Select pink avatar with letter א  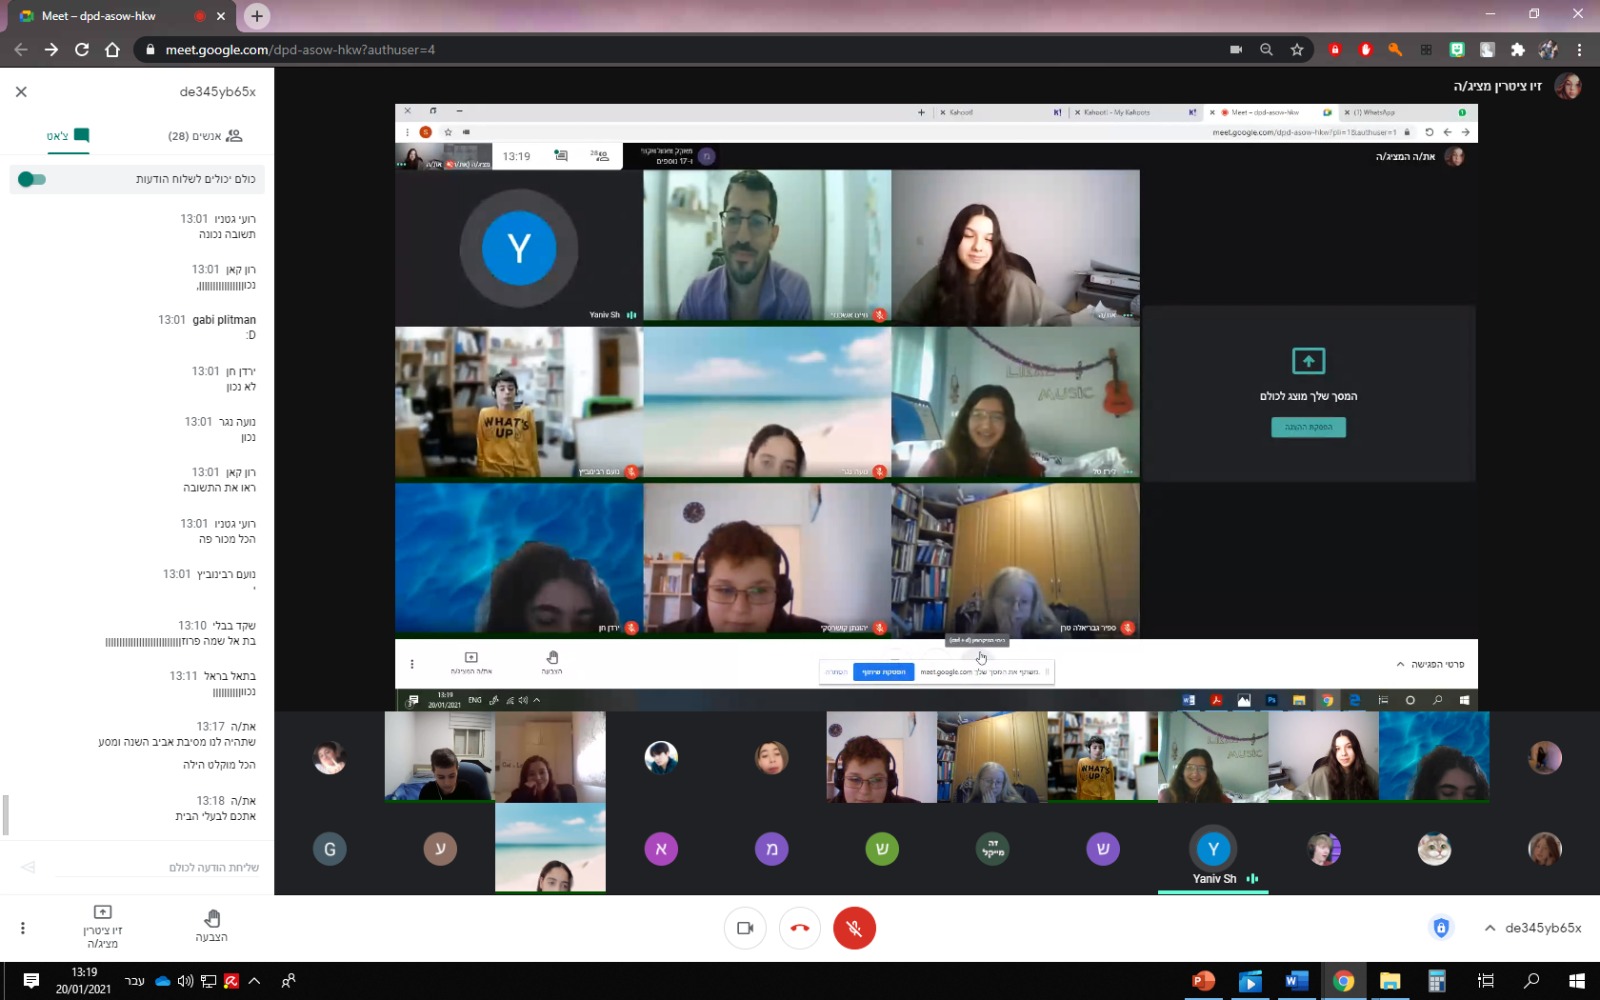pos(661,849)
